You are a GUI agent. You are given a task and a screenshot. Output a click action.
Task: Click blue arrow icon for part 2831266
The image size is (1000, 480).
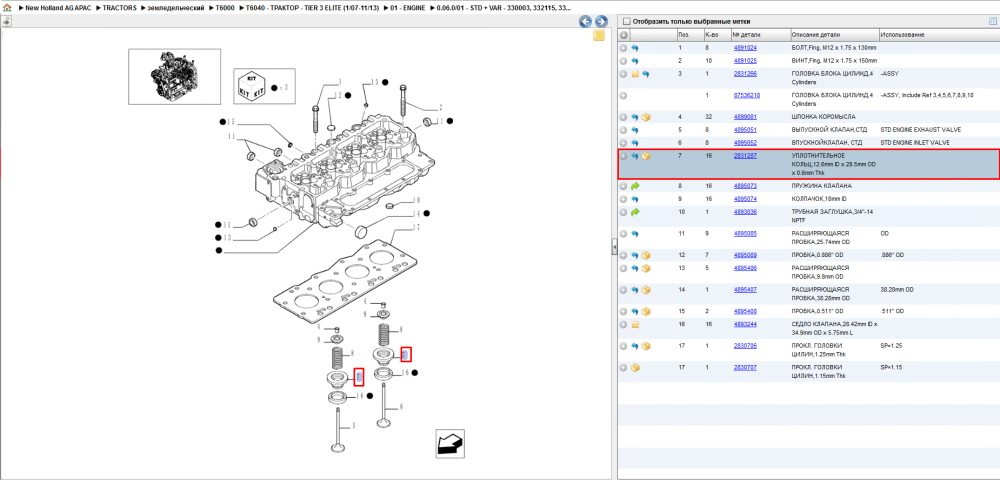tap(645, 74)
